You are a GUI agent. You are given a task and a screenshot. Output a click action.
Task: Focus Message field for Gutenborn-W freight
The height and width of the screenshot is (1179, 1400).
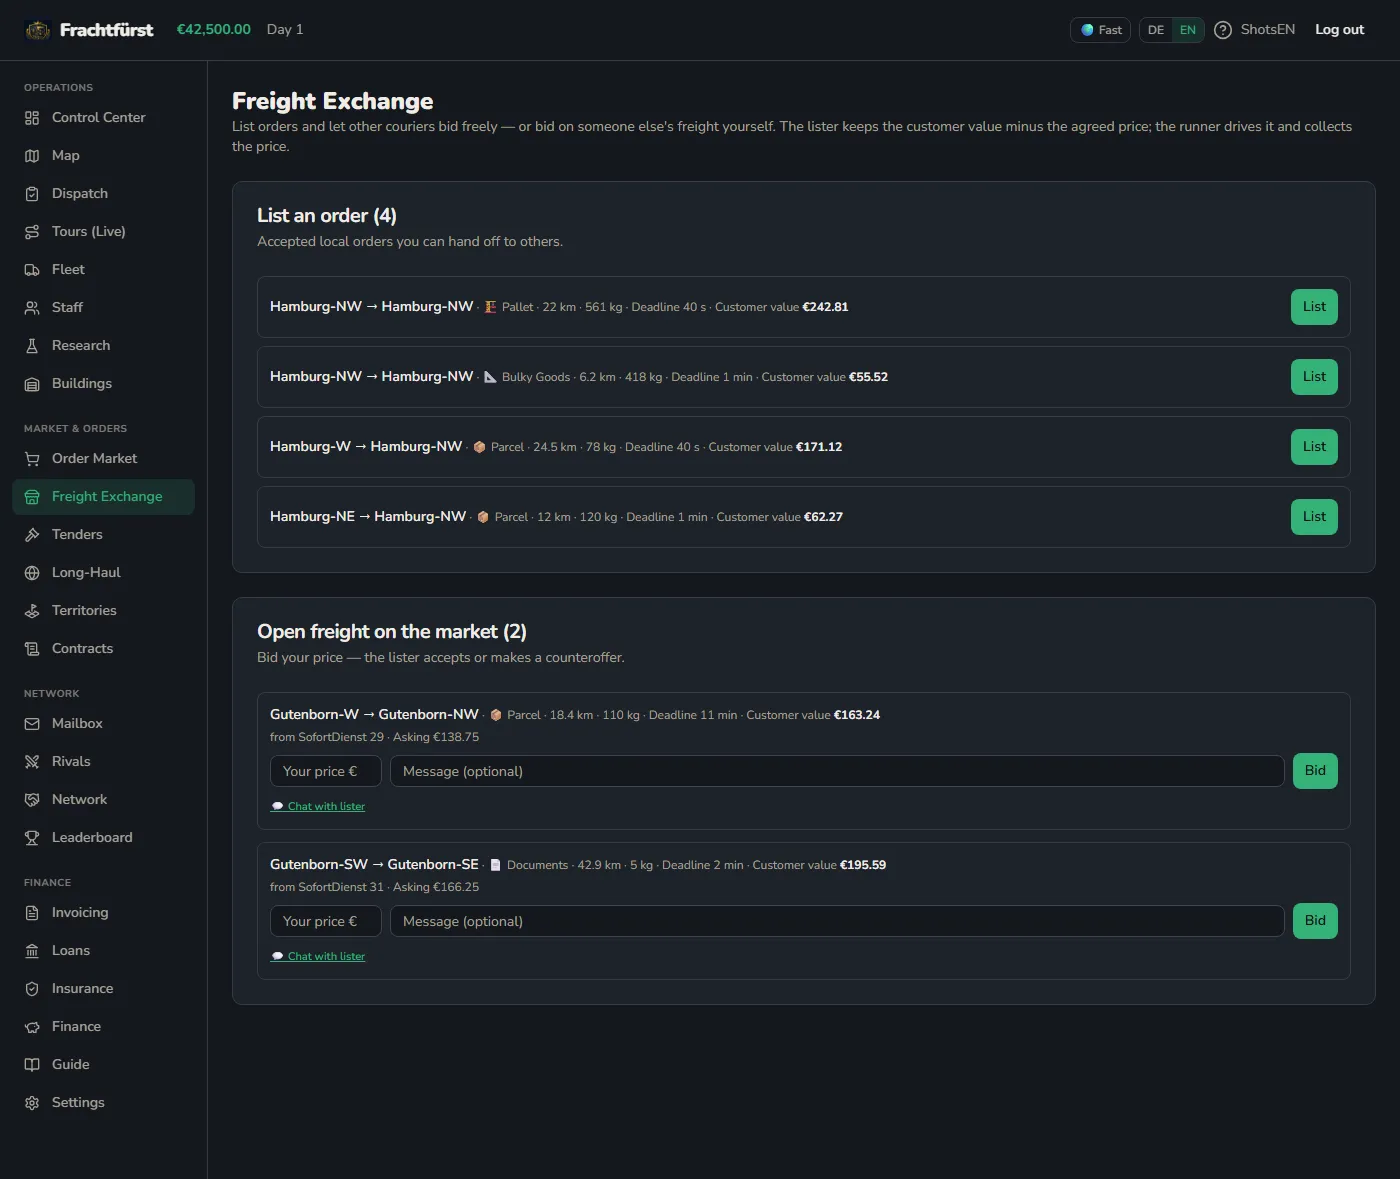837,771
